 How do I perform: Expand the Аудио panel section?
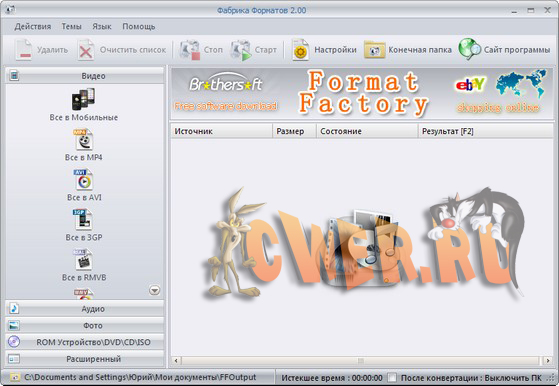click(85, 309)
